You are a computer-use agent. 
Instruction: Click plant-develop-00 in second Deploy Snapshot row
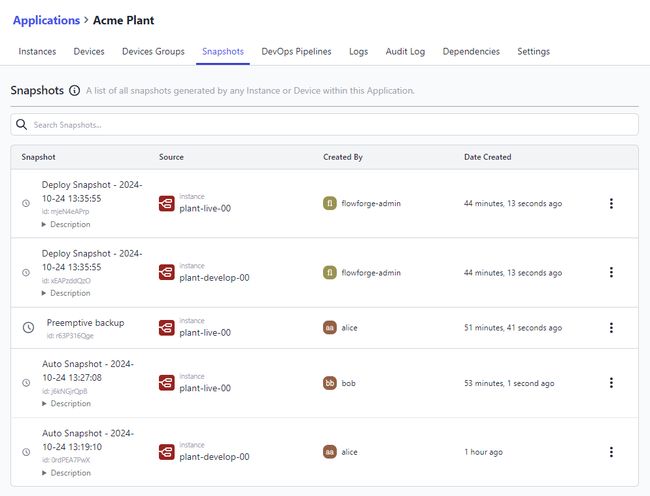tap(214, 277)
